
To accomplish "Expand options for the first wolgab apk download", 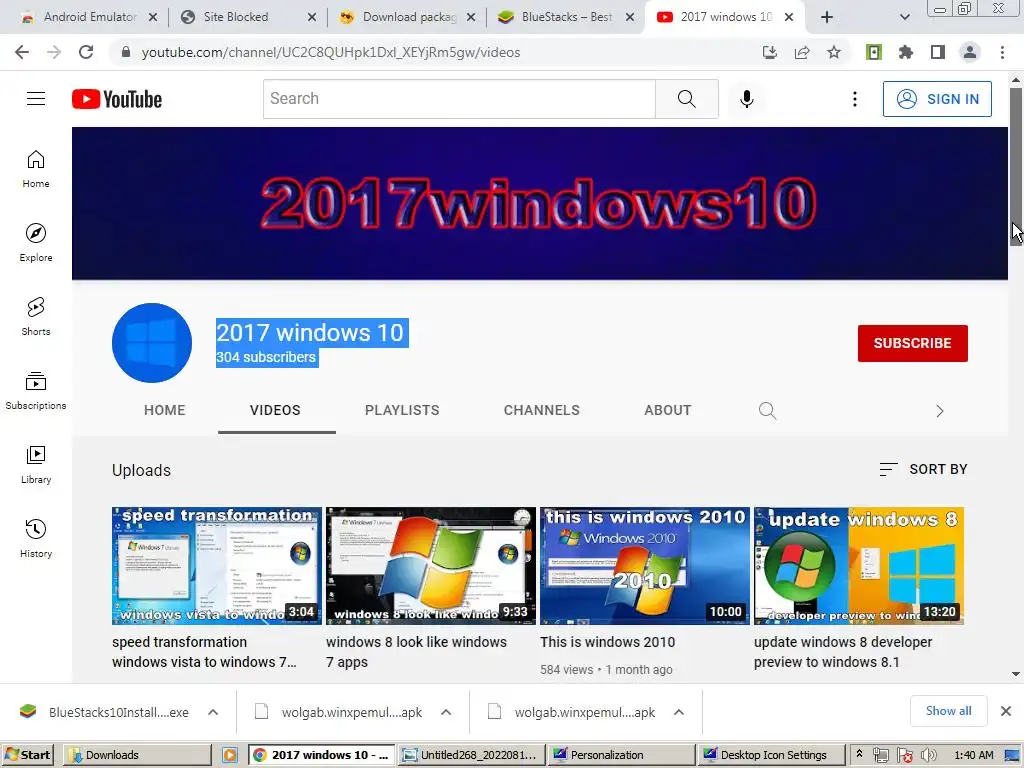I will [x=446, y=712].
